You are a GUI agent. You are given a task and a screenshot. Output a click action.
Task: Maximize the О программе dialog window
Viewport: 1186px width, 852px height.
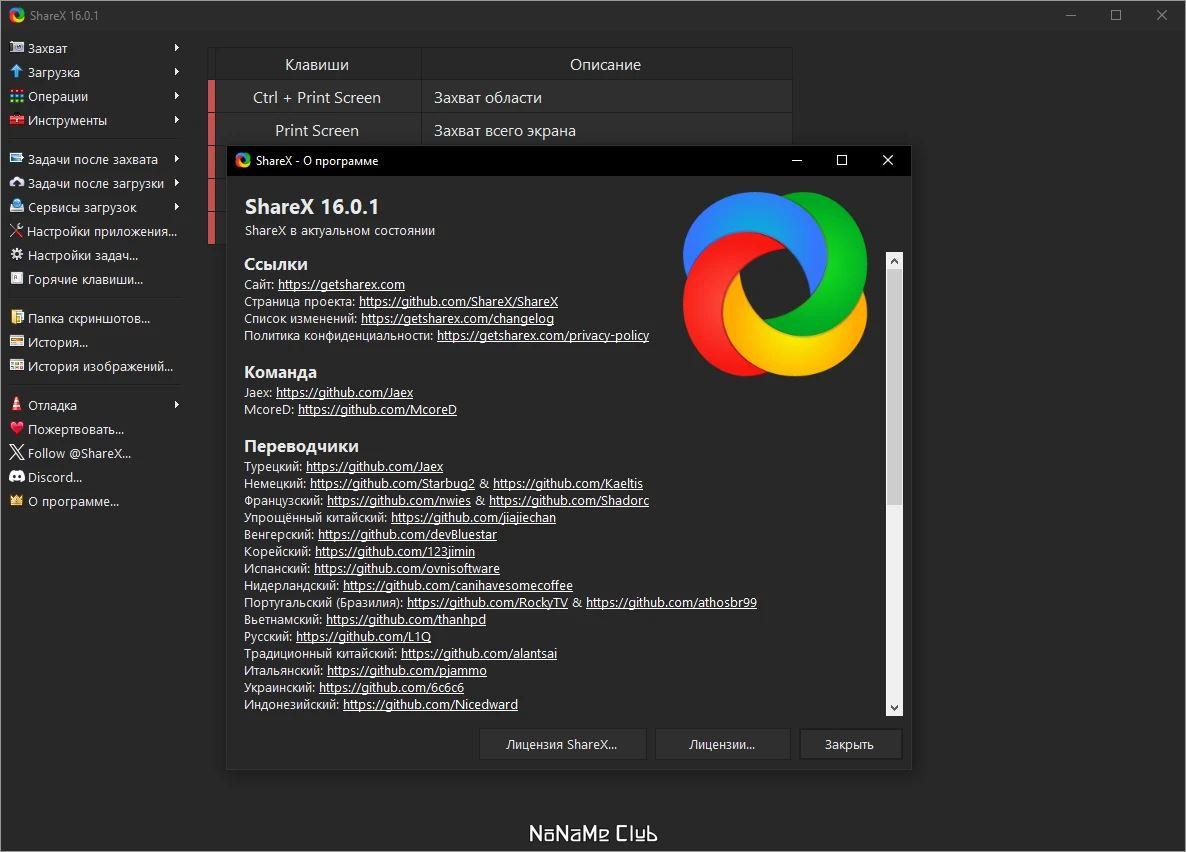pyautogui.click(x=842, y=160)
